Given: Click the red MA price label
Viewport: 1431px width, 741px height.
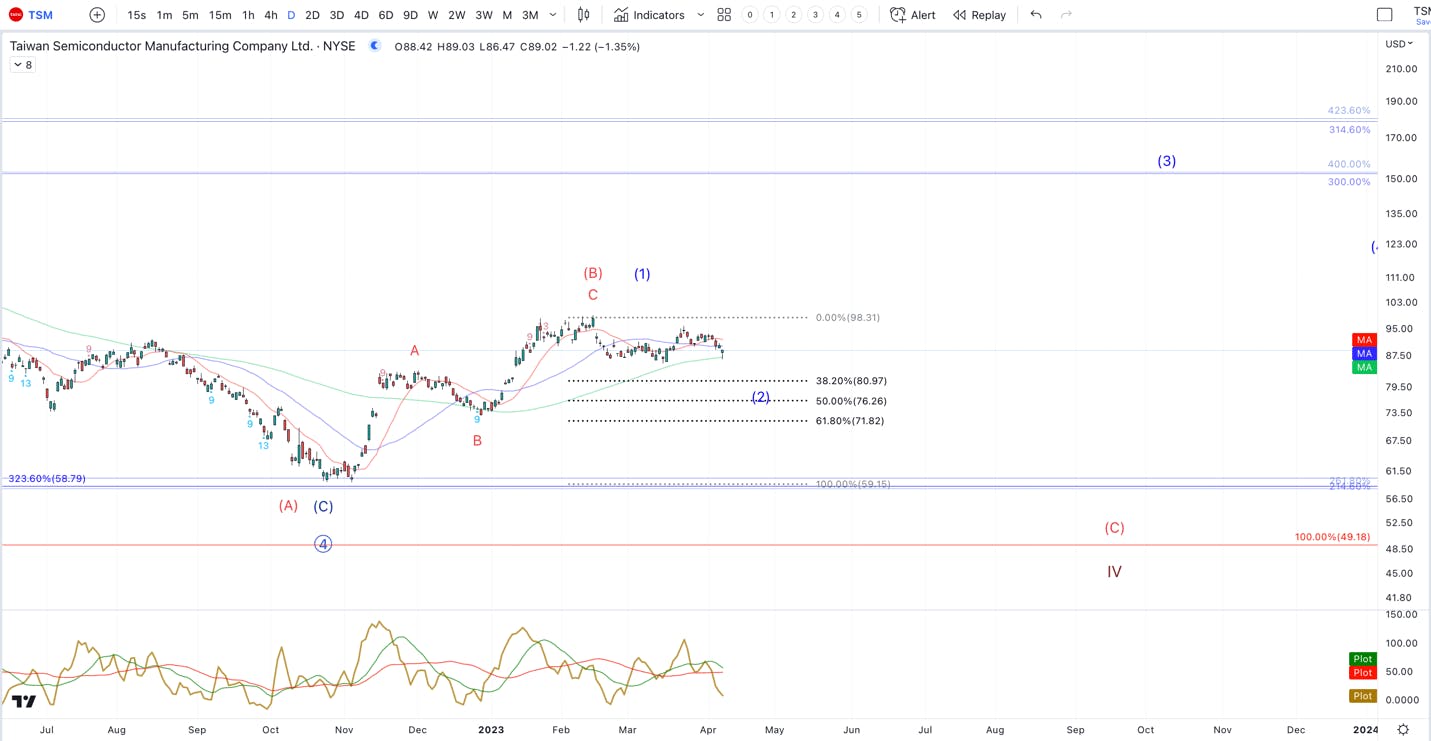Looking at the screenshot, I should [x=1364, y=340].
